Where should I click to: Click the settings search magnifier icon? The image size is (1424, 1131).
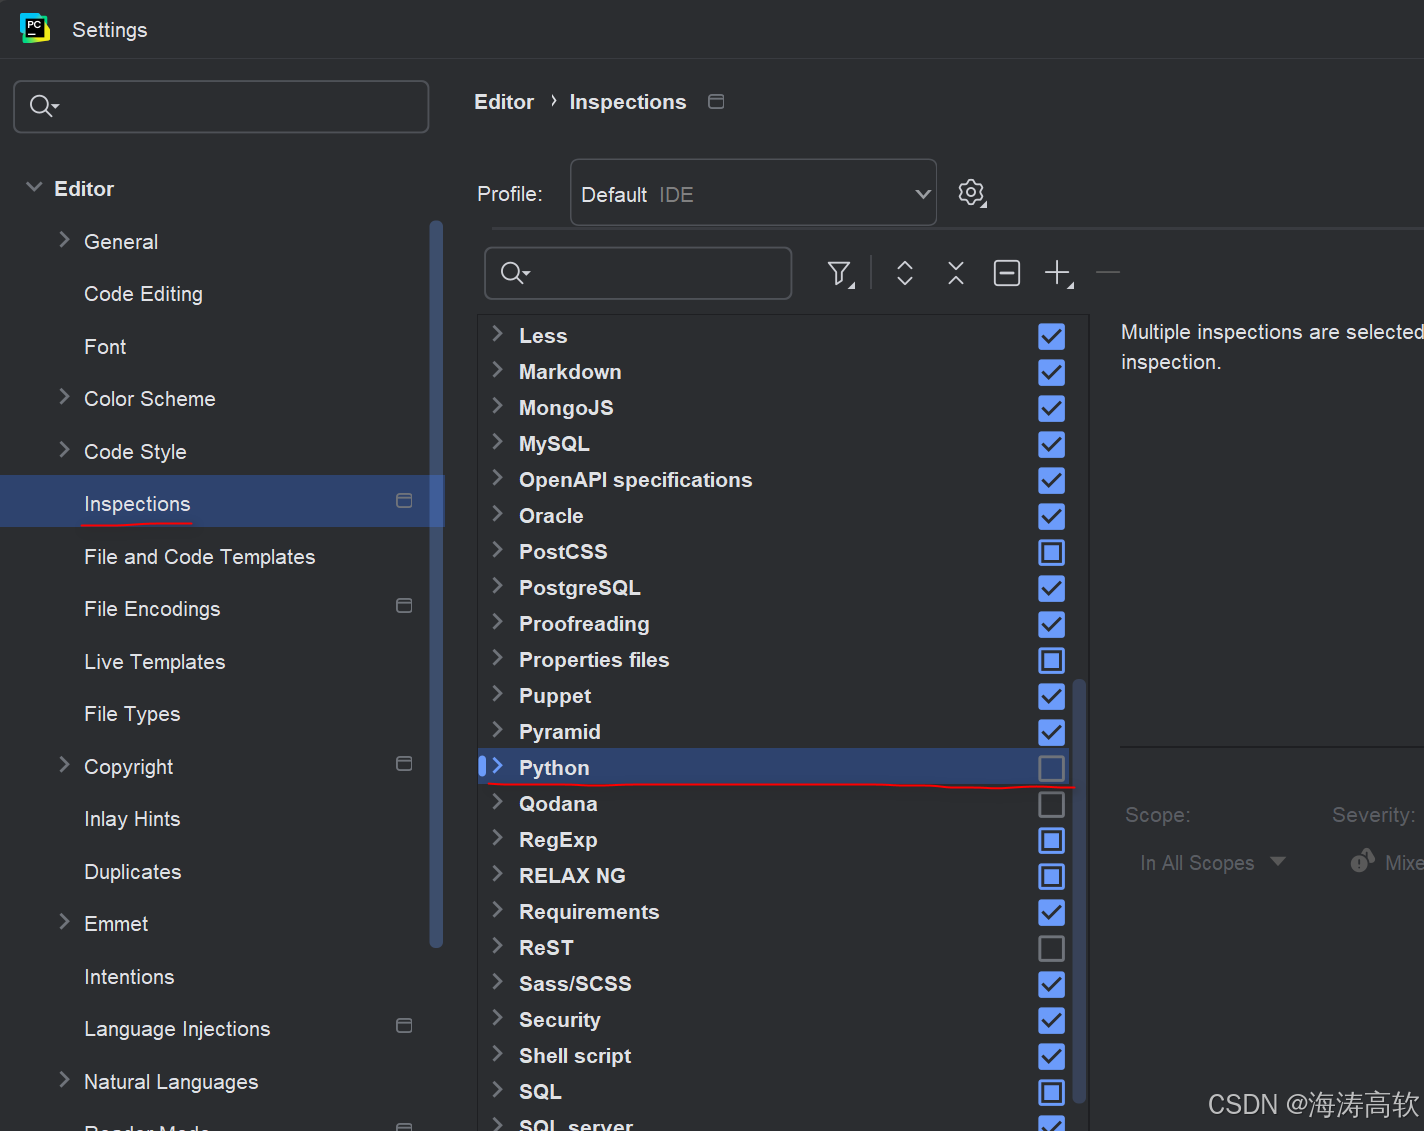pos(43,105)
